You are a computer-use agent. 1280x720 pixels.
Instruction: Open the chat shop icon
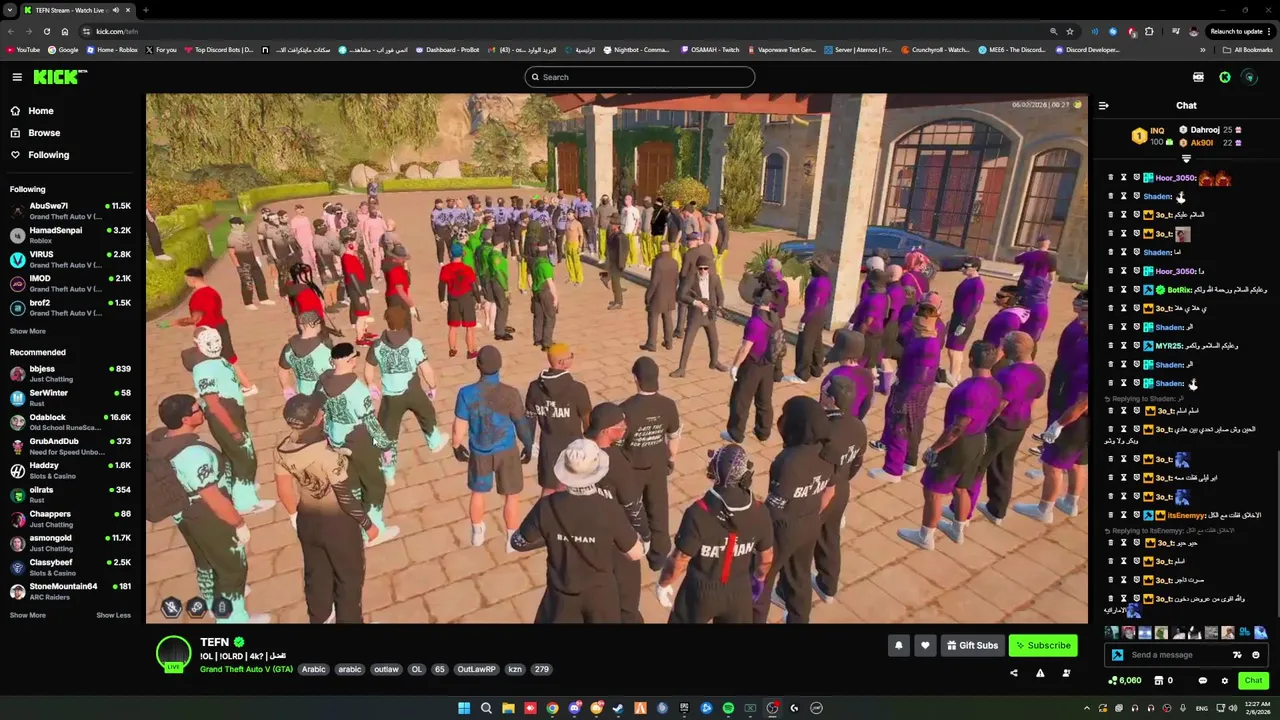pos(1159,680)
